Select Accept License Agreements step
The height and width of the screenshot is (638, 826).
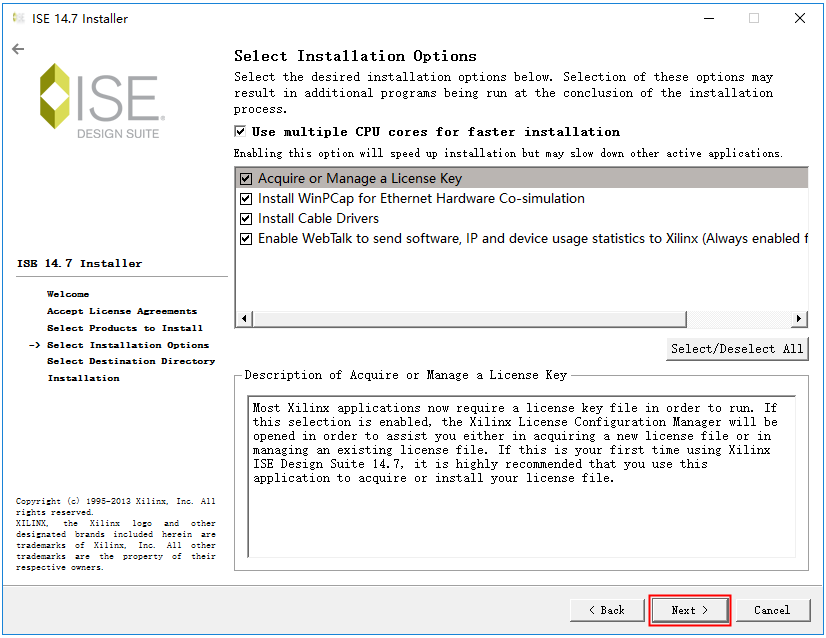(122, 311)
